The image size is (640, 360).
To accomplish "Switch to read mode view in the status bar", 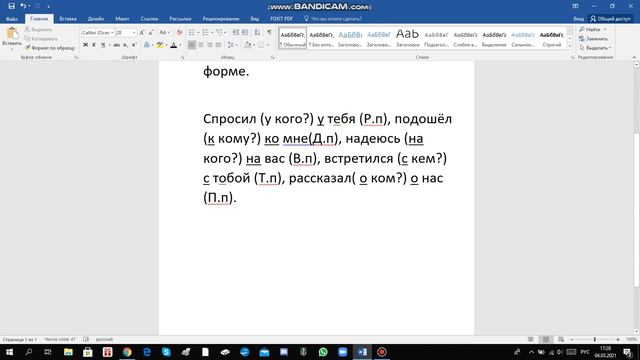I will pyautogui.click(x=531, y=339).
